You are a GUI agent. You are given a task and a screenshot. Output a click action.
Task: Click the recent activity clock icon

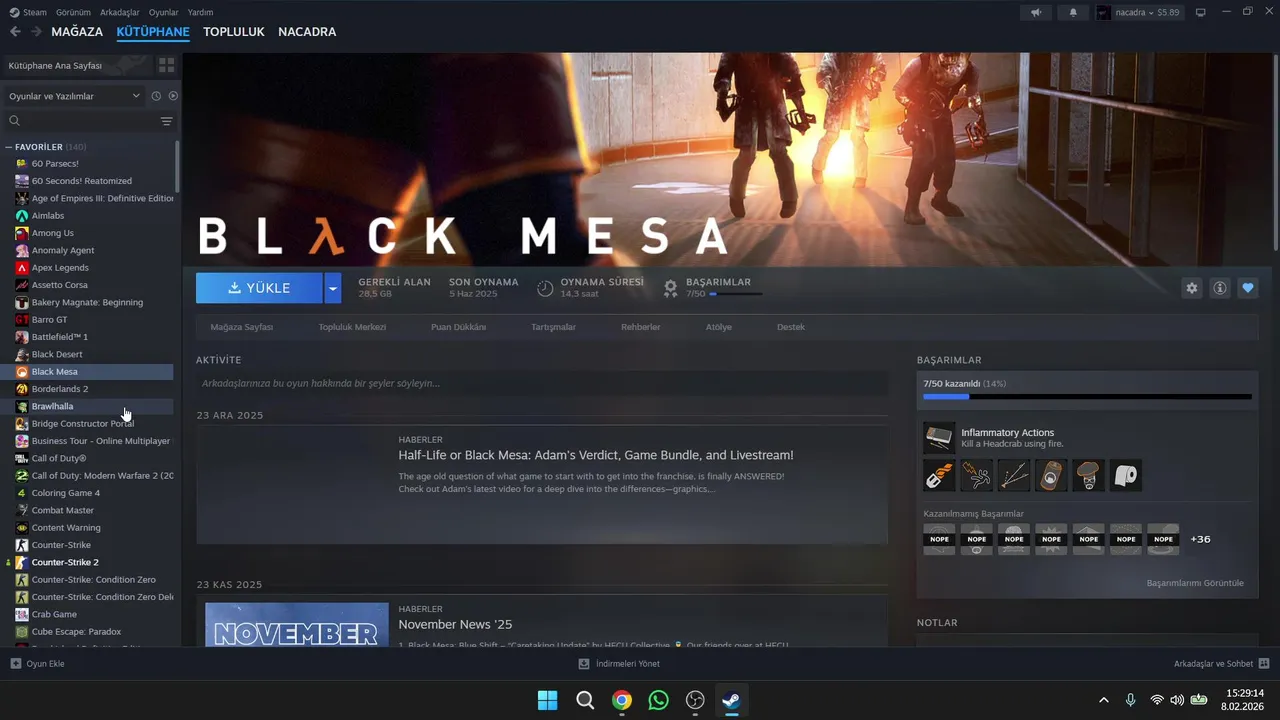(x=156, y=96)
